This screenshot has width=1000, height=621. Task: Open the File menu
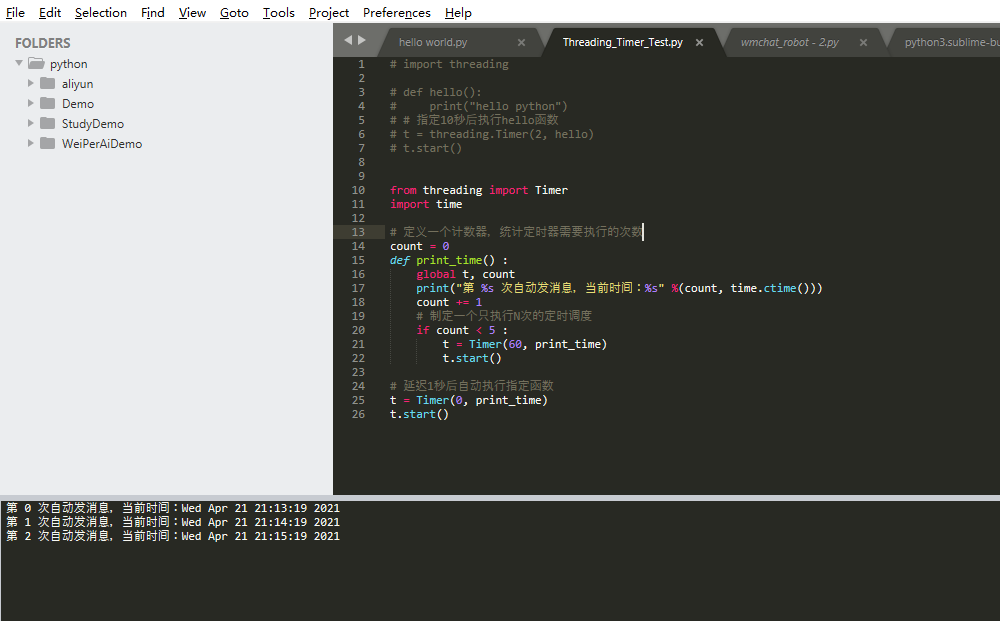[15, 13]
